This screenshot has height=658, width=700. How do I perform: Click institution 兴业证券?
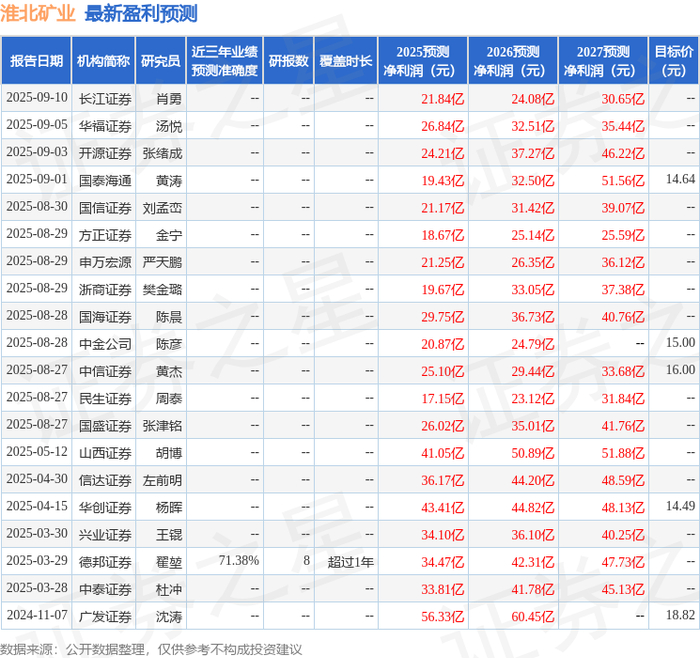pos(105,534)
